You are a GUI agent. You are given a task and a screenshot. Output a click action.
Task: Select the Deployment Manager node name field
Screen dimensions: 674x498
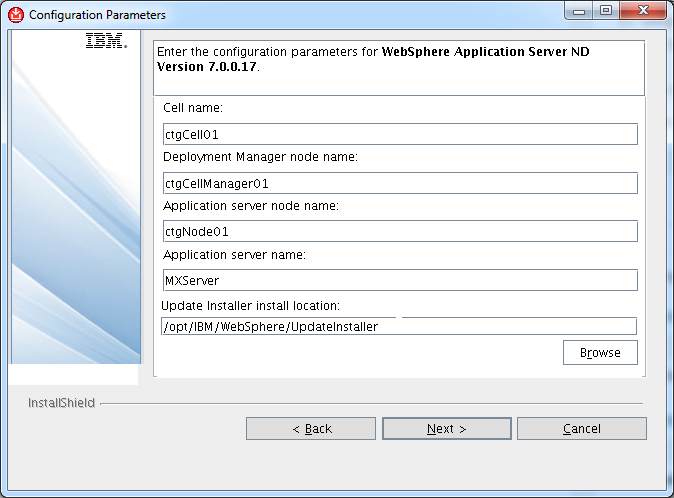click(400, 183)
